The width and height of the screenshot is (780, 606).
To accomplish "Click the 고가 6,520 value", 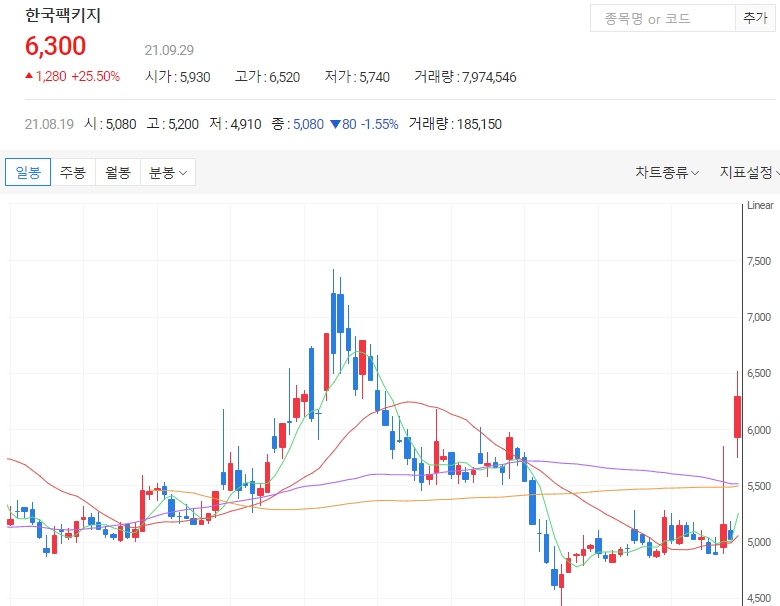I will point(268,77).
